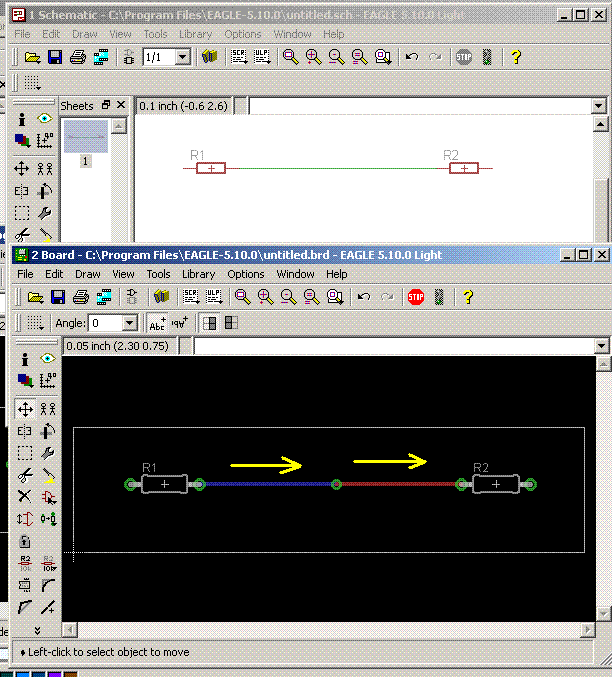Open Display layers in Board palette
This screenshot has height=677, width=612.
point(25,380)
